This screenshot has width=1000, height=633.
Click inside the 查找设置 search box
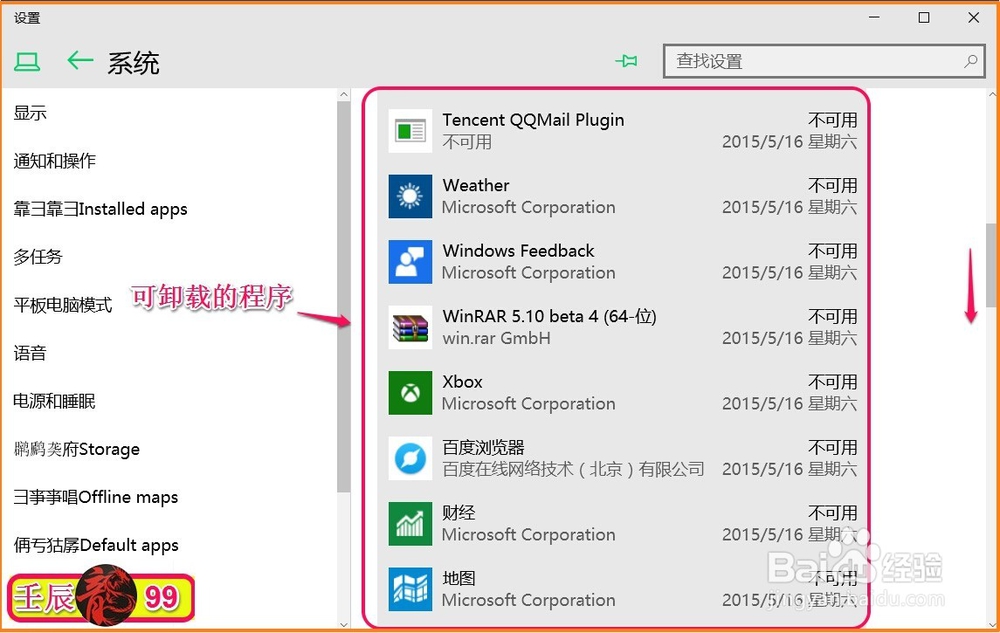[820, 61]
